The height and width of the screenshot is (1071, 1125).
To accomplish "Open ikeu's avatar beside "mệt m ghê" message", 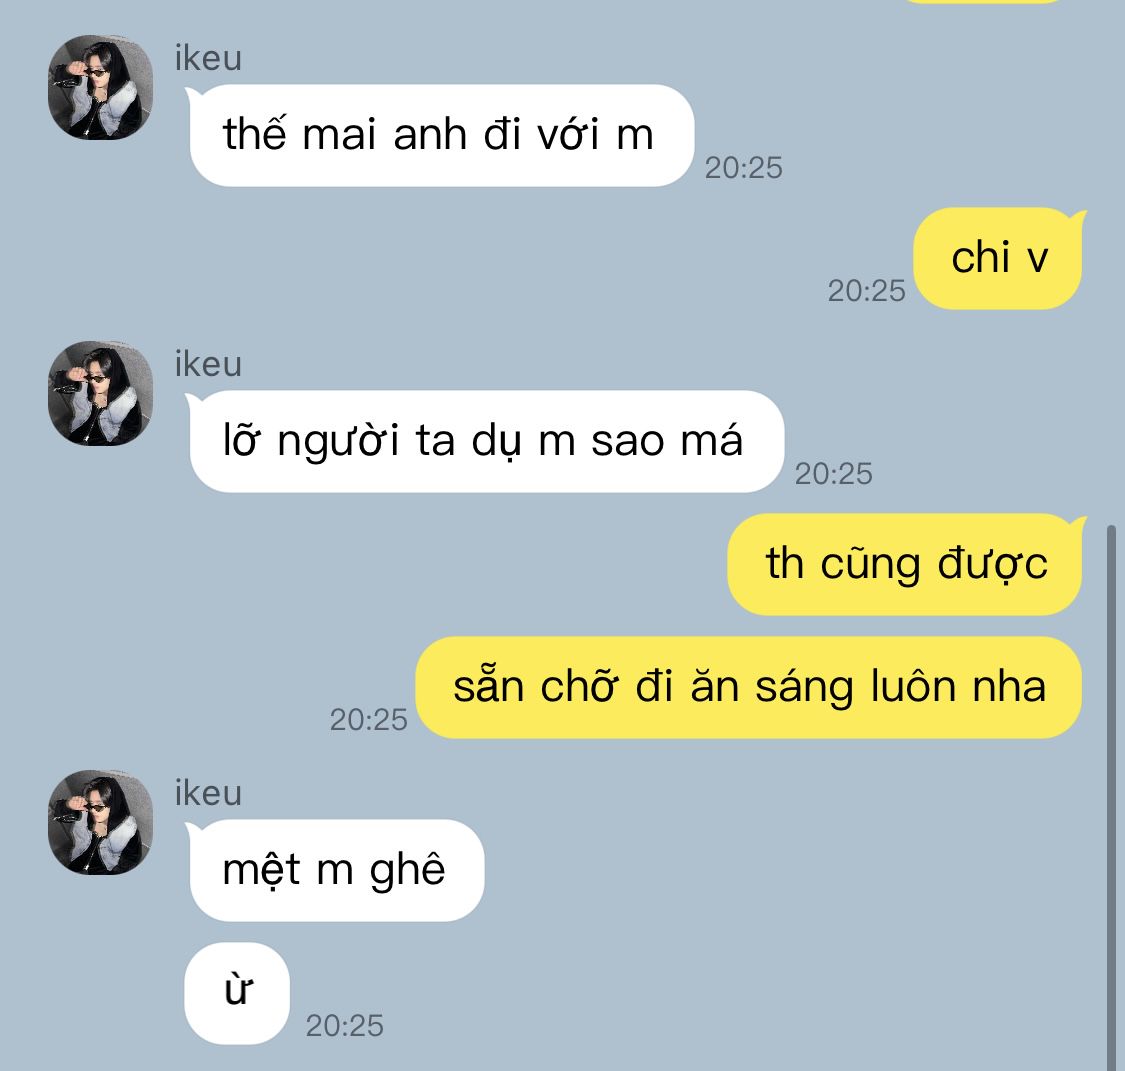I will 100,822.
